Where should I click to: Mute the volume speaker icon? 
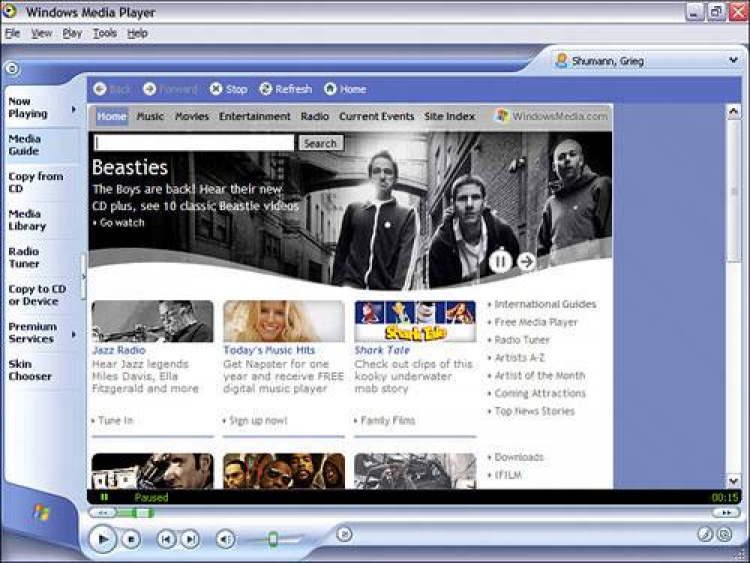pyautogui.click(x=225, y=540)
